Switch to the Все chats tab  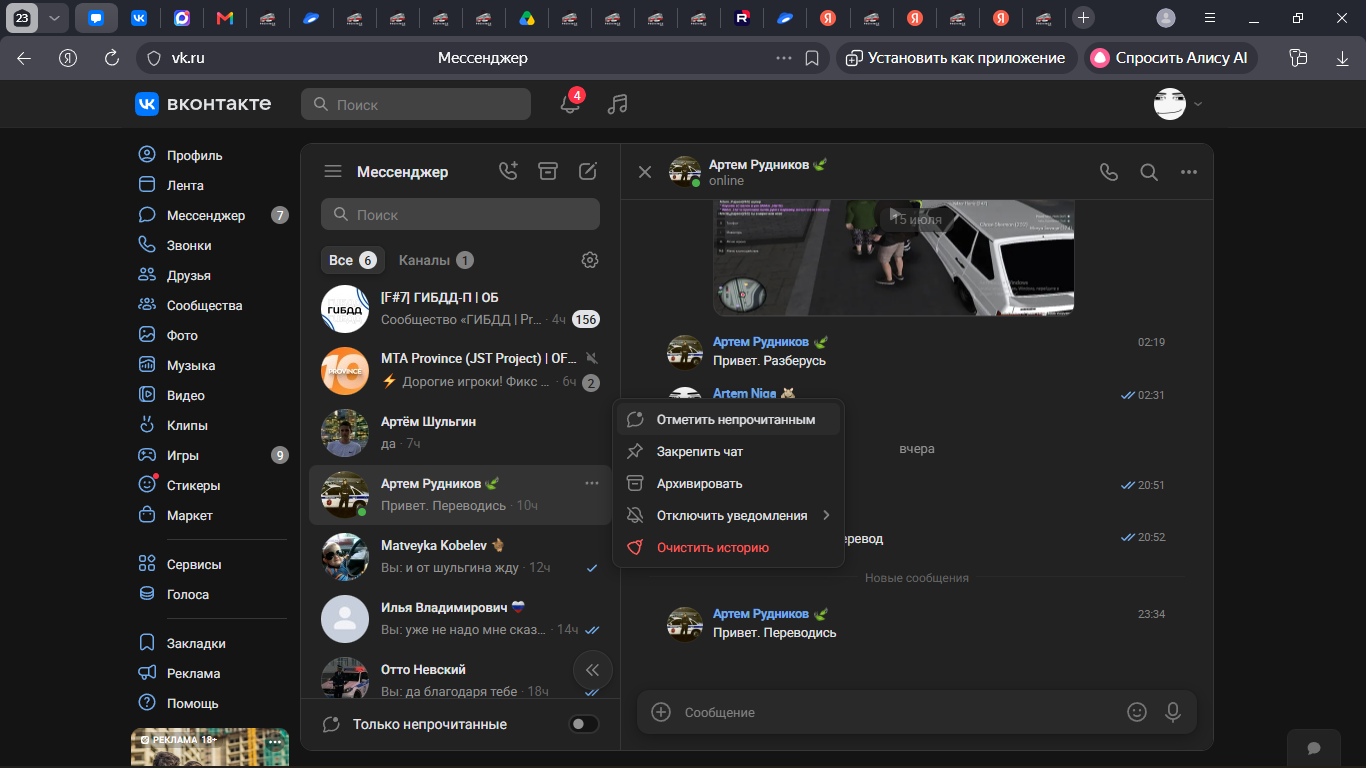click(x=352, y=260)
